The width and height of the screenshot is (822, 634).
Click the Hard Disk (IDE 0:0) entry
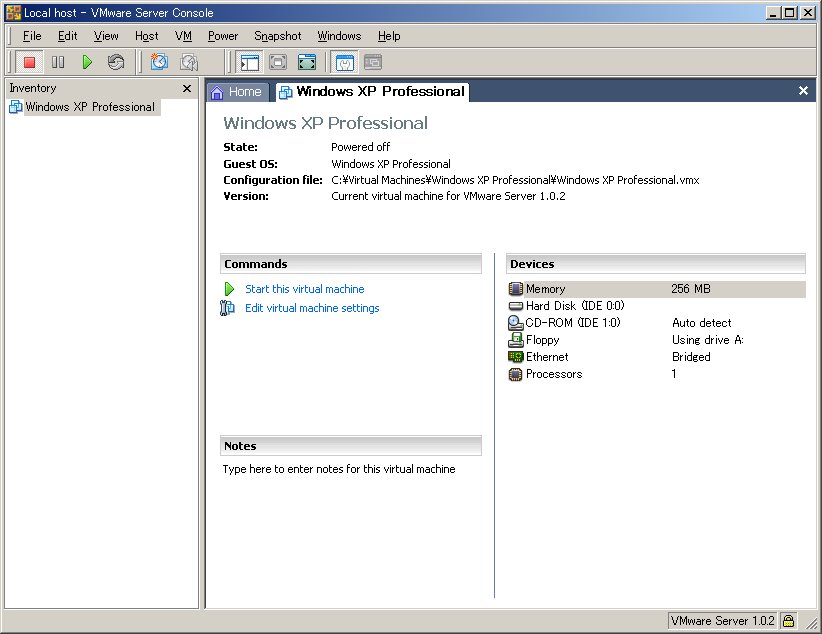coord(575,306)
